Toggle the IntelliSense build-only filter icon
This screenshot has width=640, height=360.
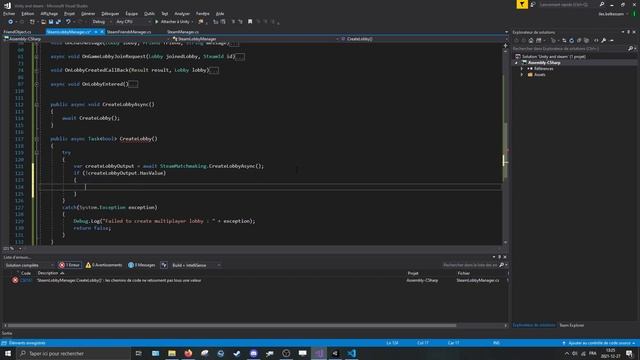(x=164, y=265)
